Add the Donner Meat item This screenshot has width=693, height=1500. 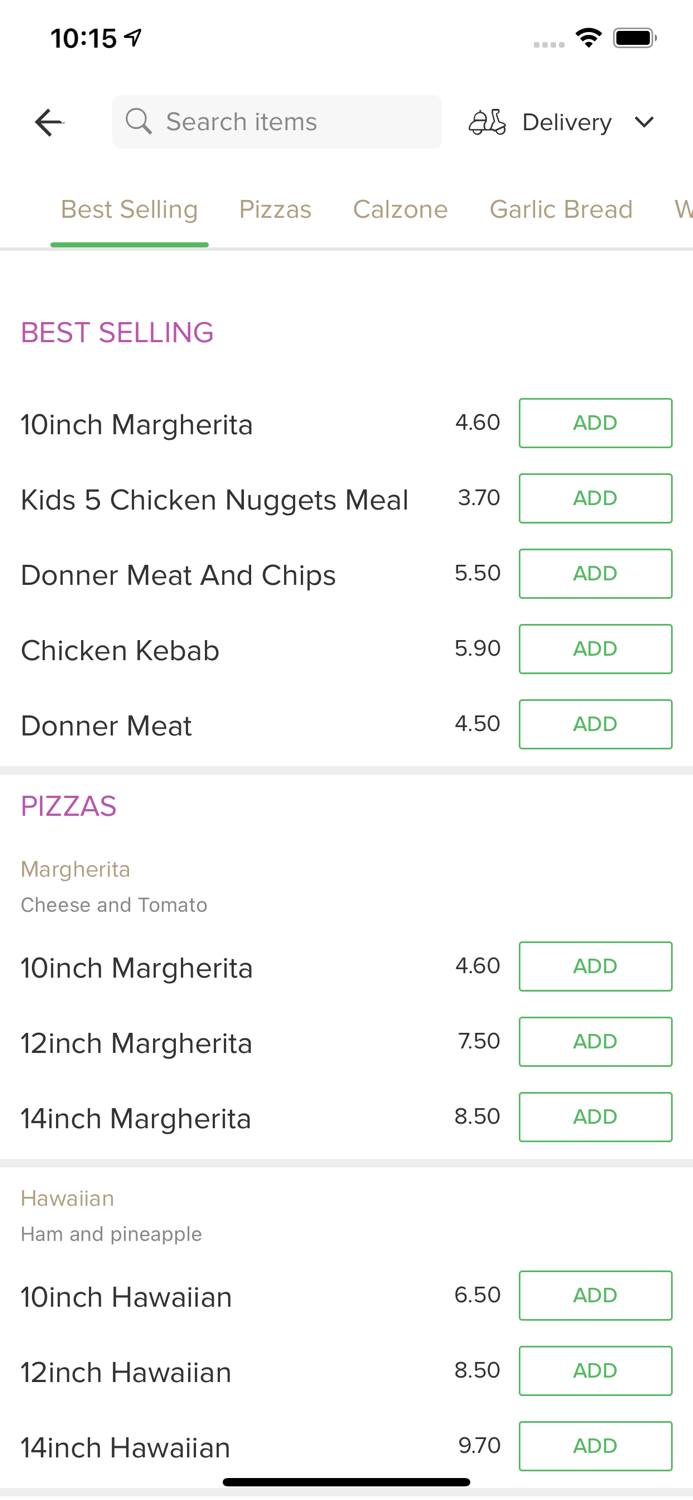point(595,724)
